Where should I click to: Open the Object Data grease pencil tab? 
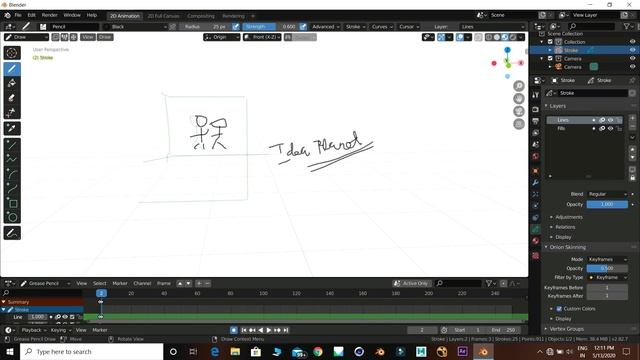tap(536, 229)
